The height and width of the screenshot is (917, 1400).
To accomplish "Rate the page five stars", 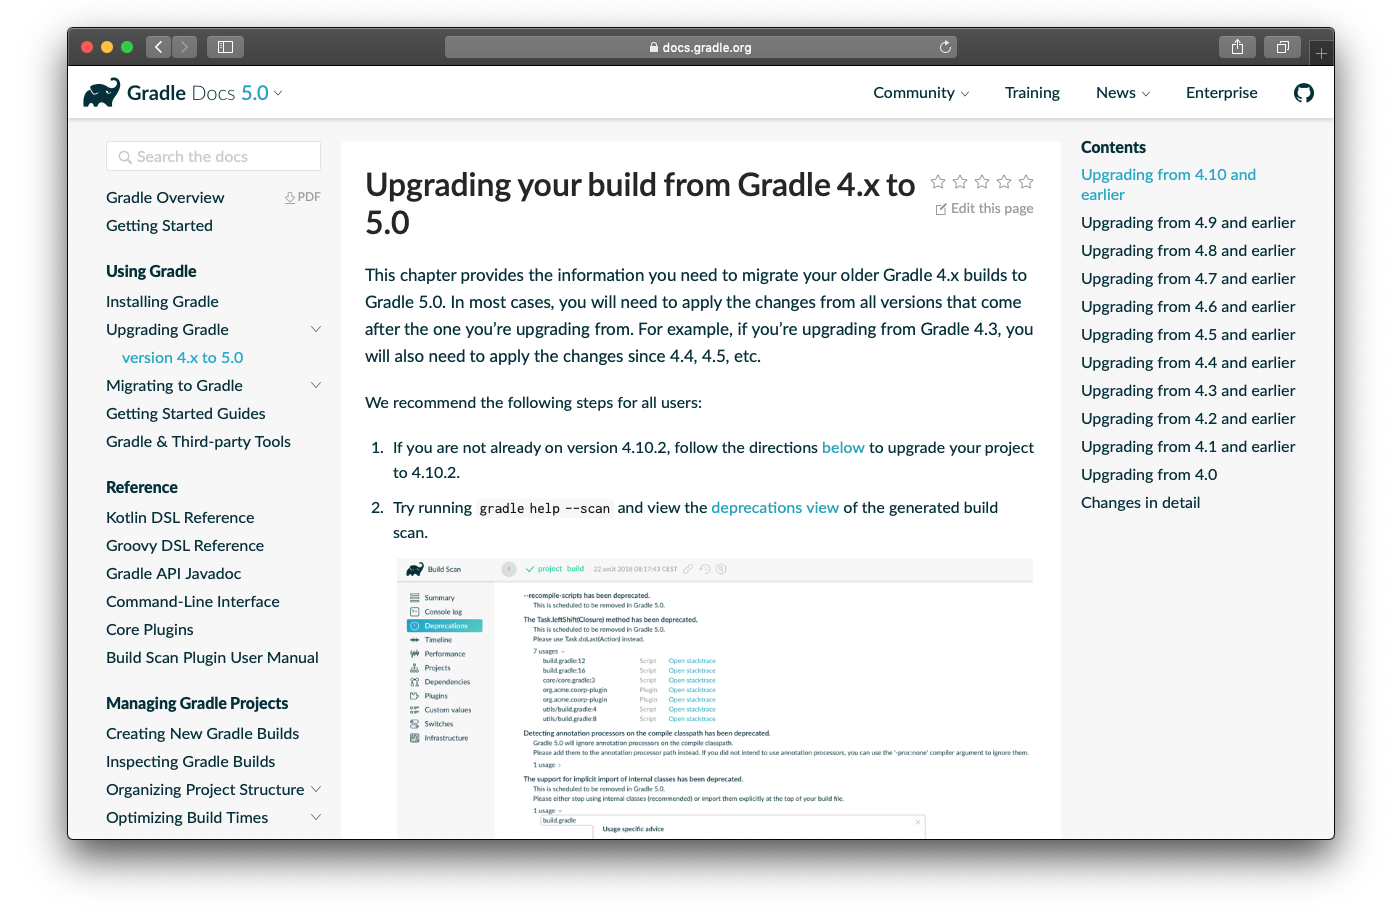I will [x=1026, y=182].
